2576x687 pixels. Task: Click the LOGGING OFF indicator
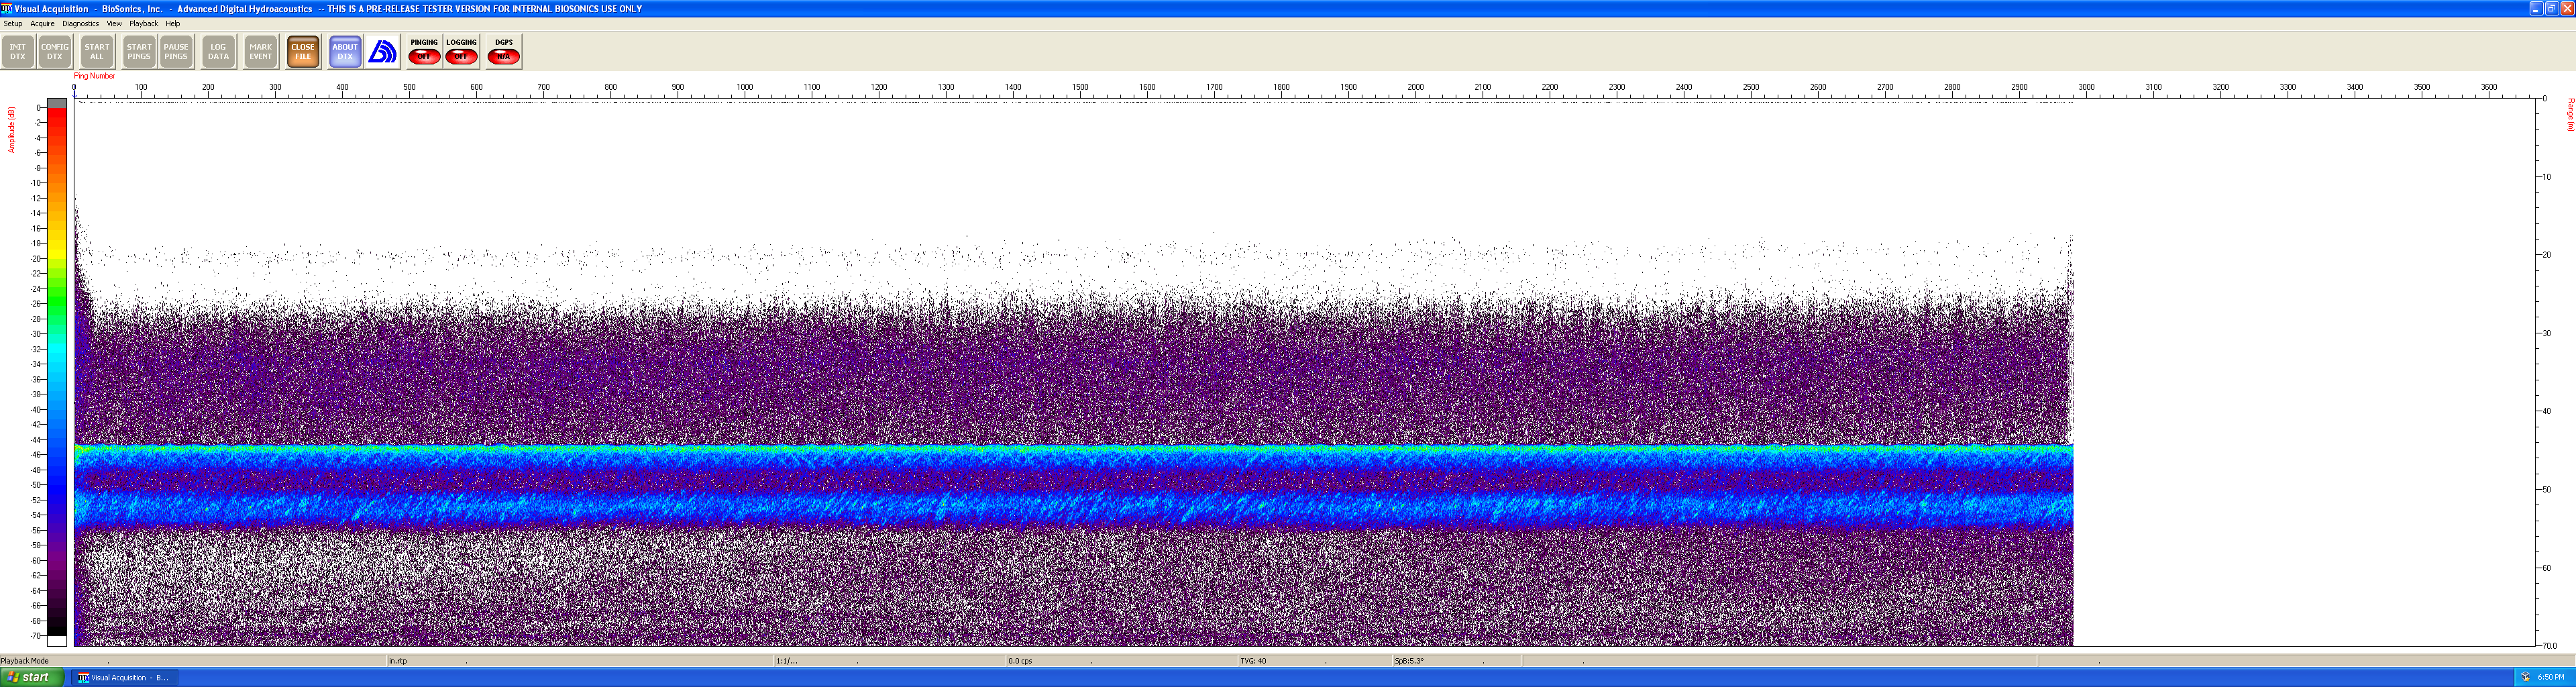pyautogui.click(x=461, y=52)
